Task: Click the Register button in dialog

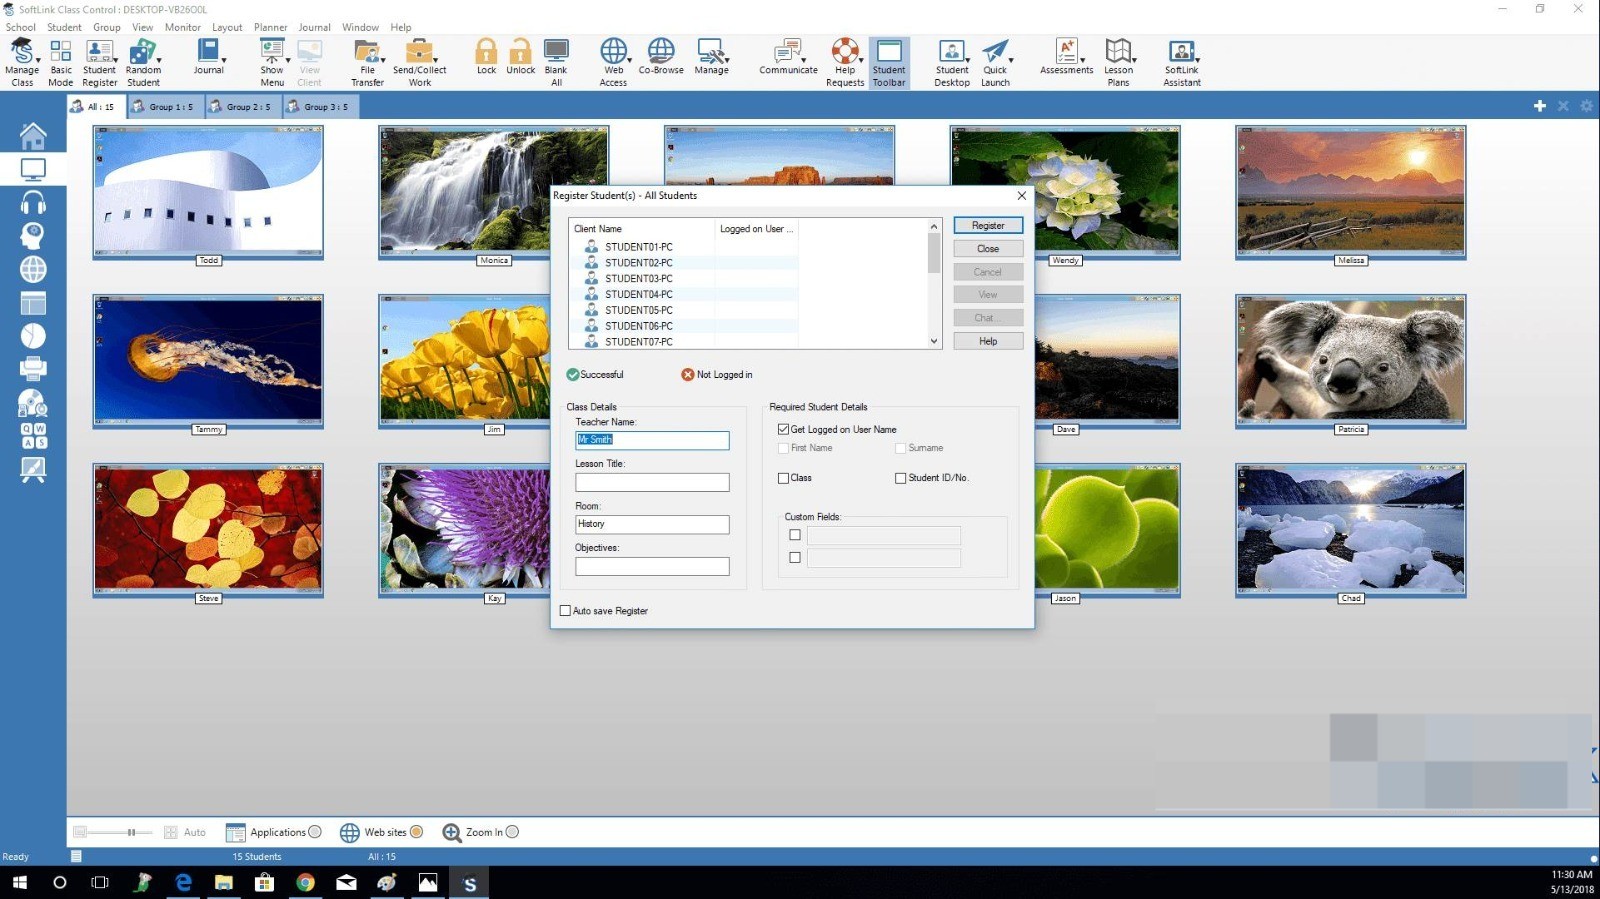Action: tap(988, 225)
